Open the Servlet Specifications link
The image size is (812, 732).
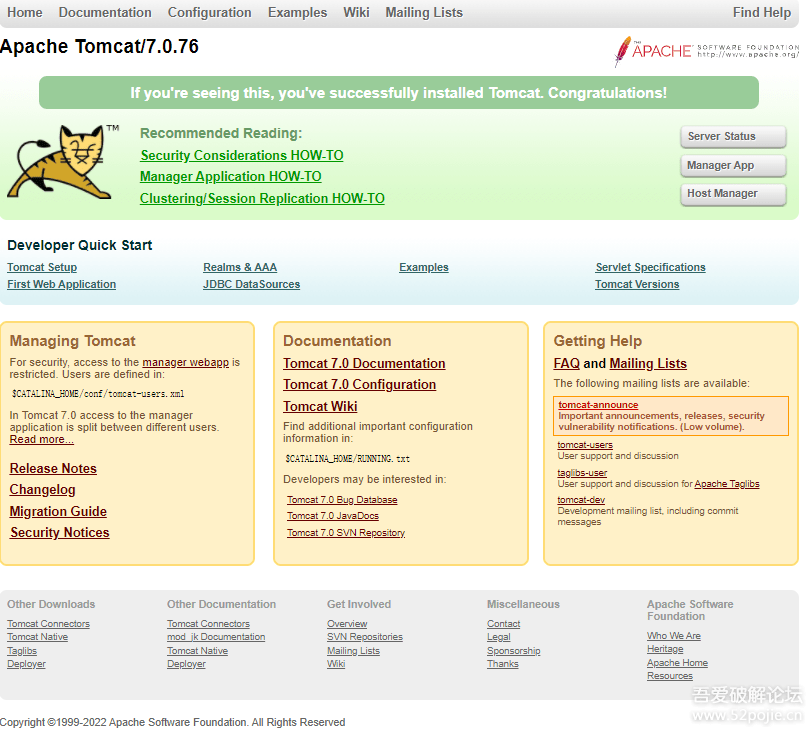tap(650, 267)
